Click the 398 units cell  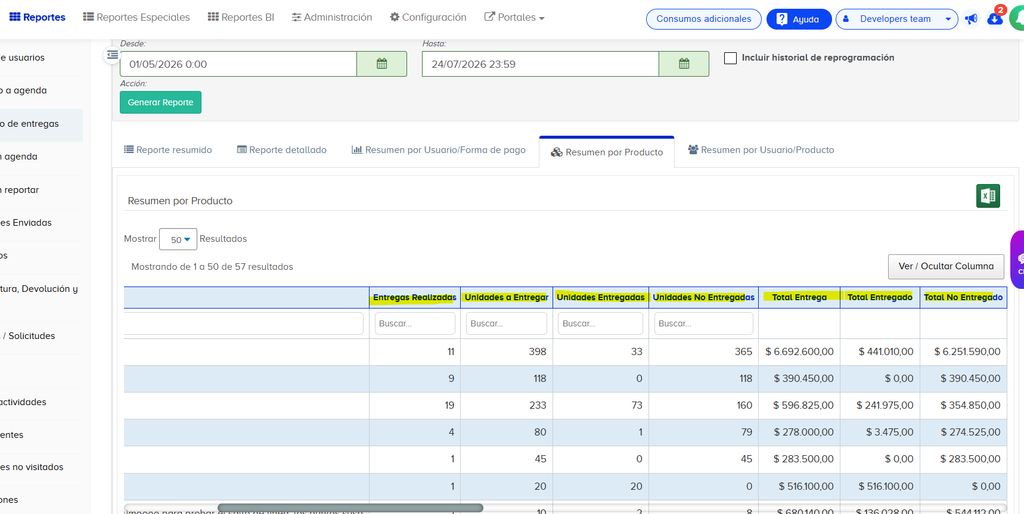tap(506, 351)
